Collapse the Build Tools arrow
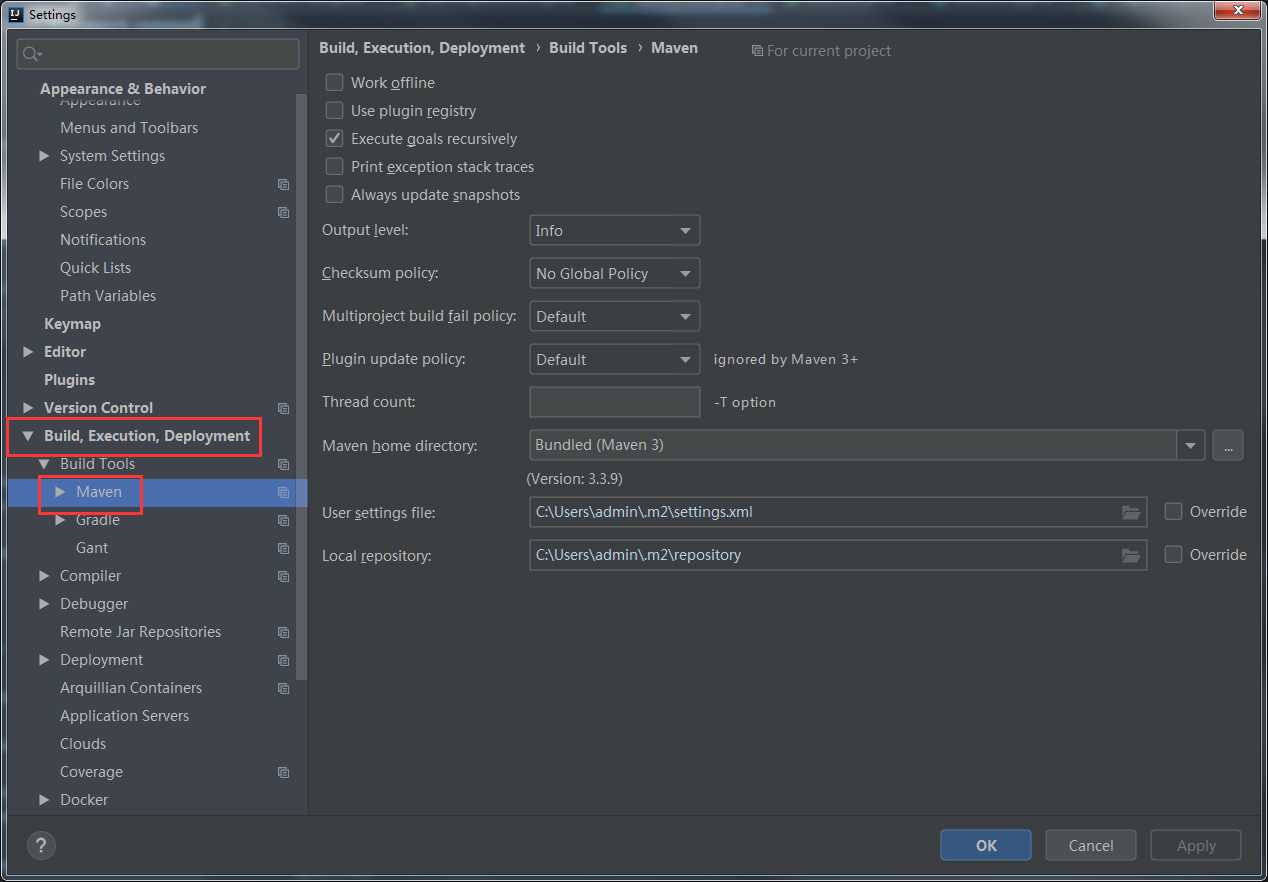This screenshot has height=882, width=1268. pyautogui.click(x=44, y=464)
